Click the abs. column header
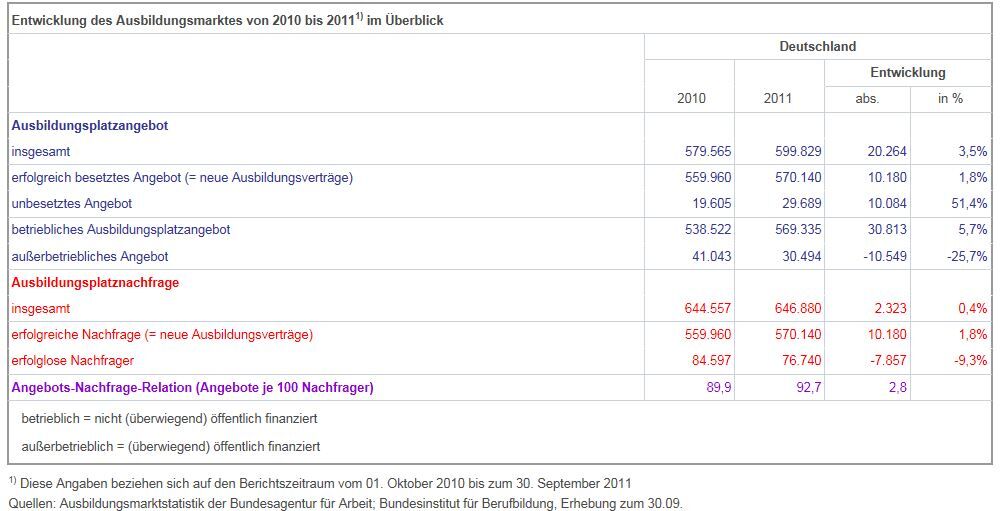The width and height of the screenshot is (1004, 511). pos(867,98)
